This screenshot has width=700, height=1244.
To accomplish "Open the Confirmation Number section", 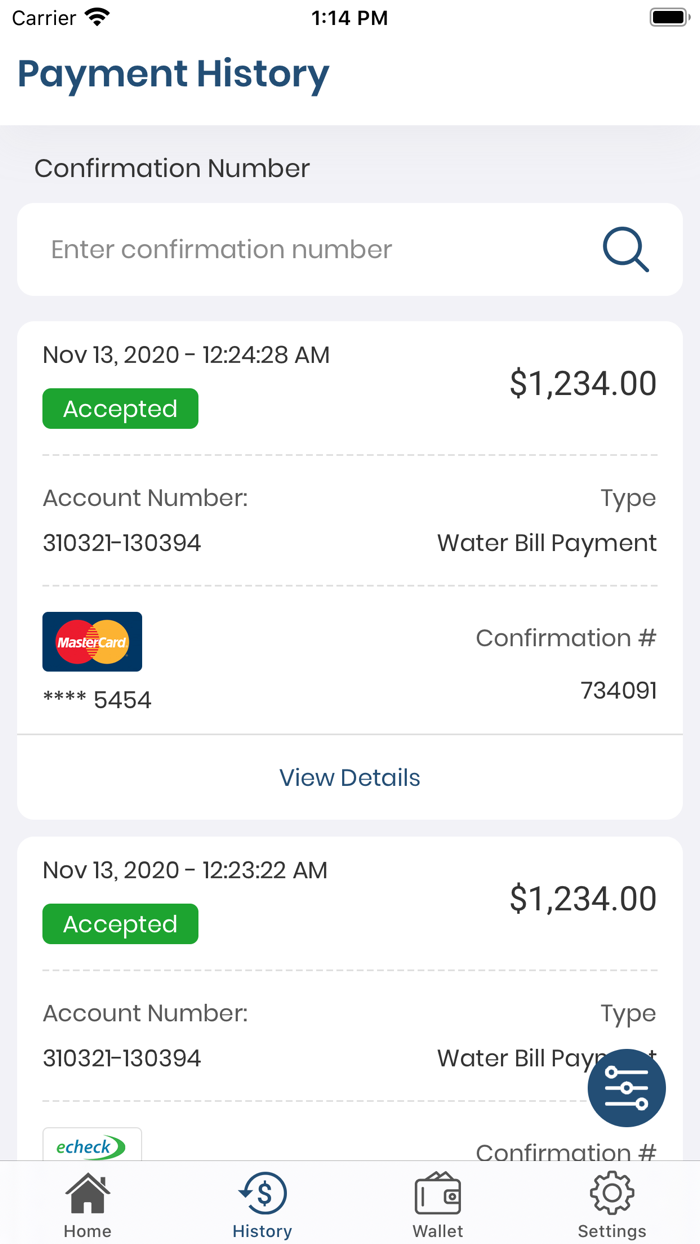I will 171,168.
